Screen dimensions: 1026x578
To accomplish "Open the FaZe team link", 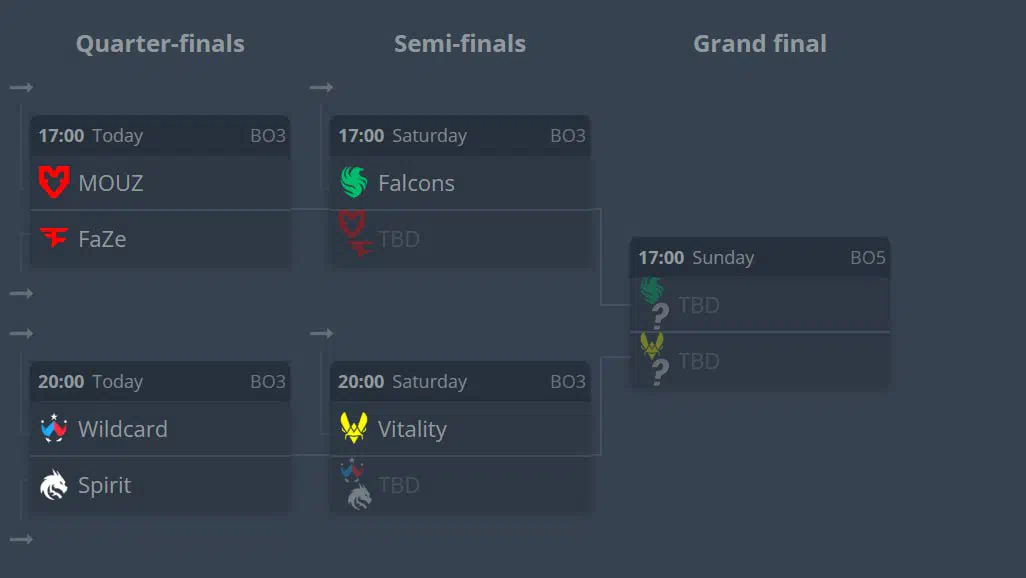I will (102, 239).
